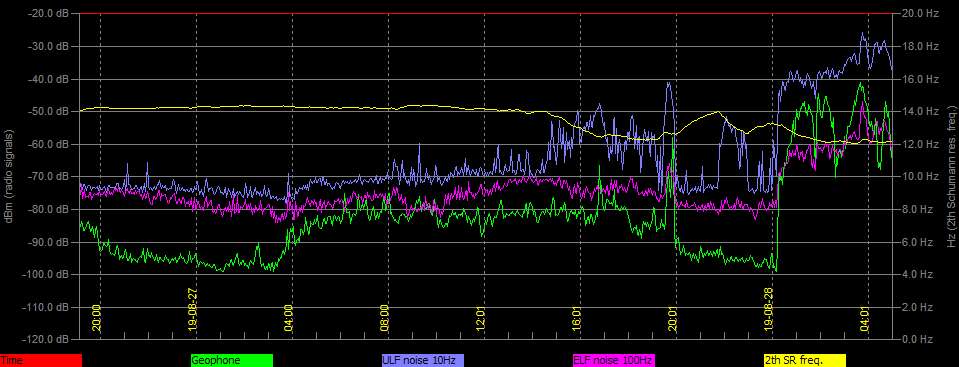
Task: Click the 2.0 Hz axis label
Action: 917,306
